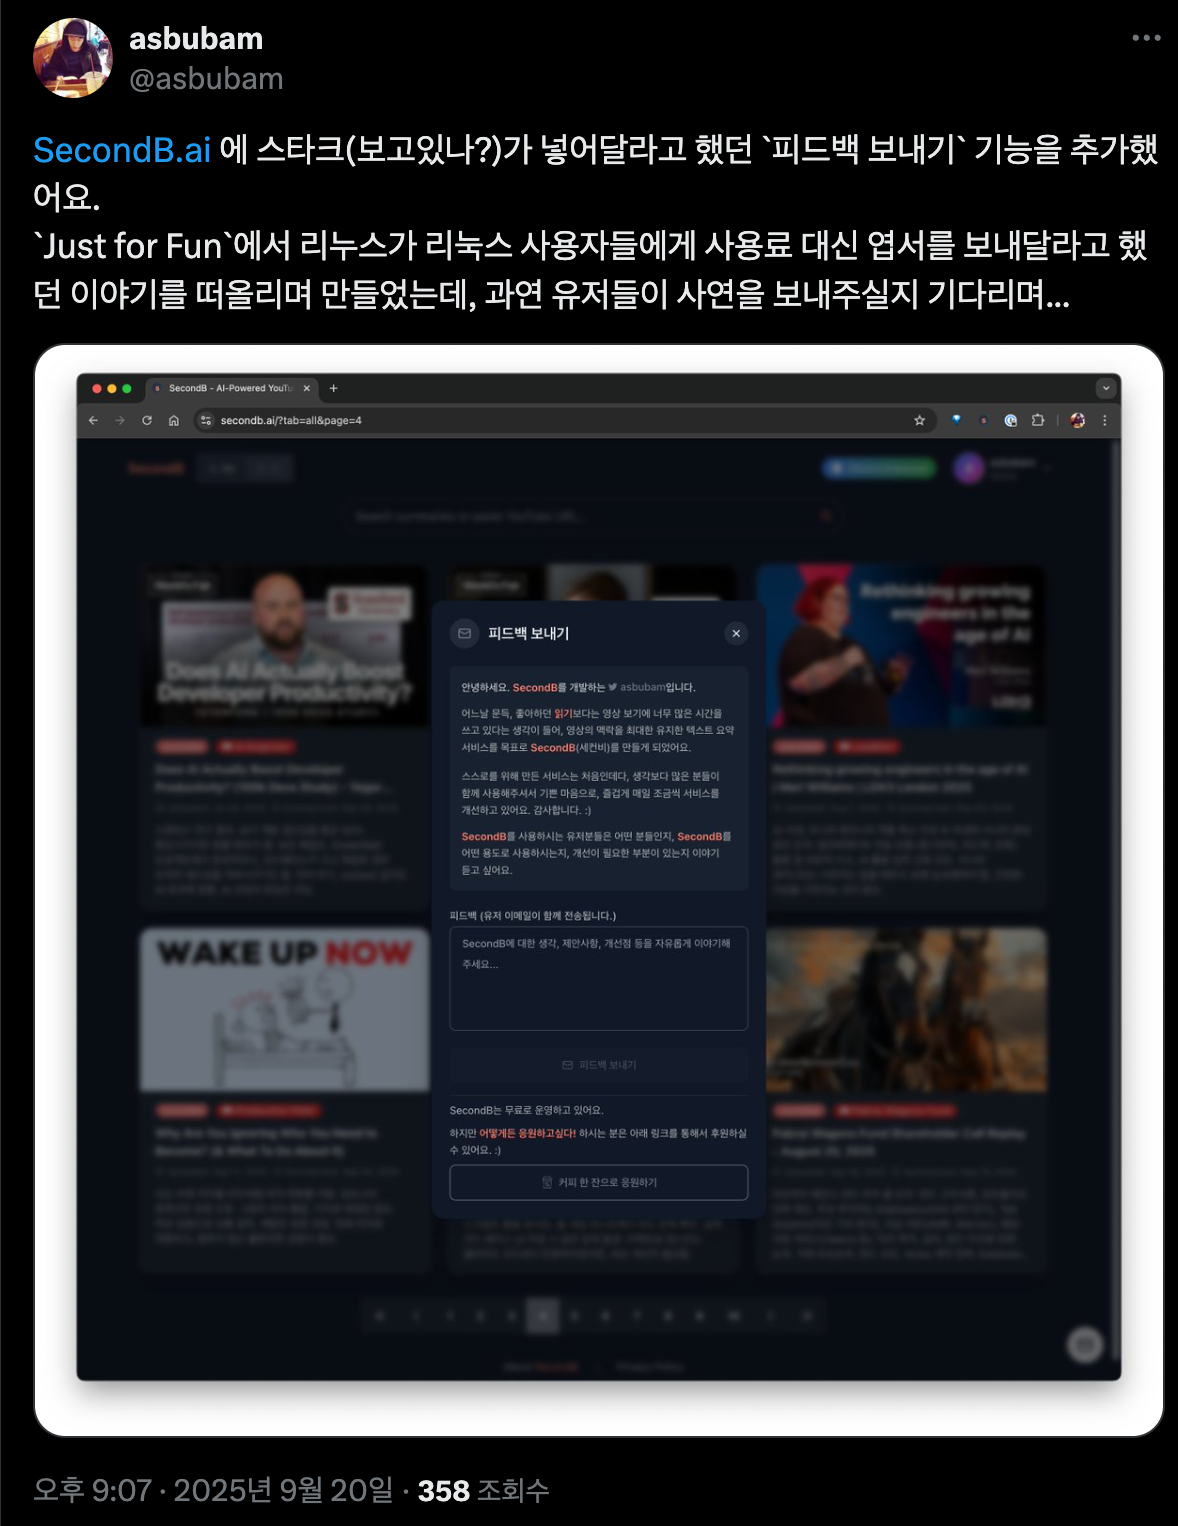The width and height of the screenshot is (1178, 1526).
Task: Click the secondb.ai address bar URL
Action: (291, 421)
